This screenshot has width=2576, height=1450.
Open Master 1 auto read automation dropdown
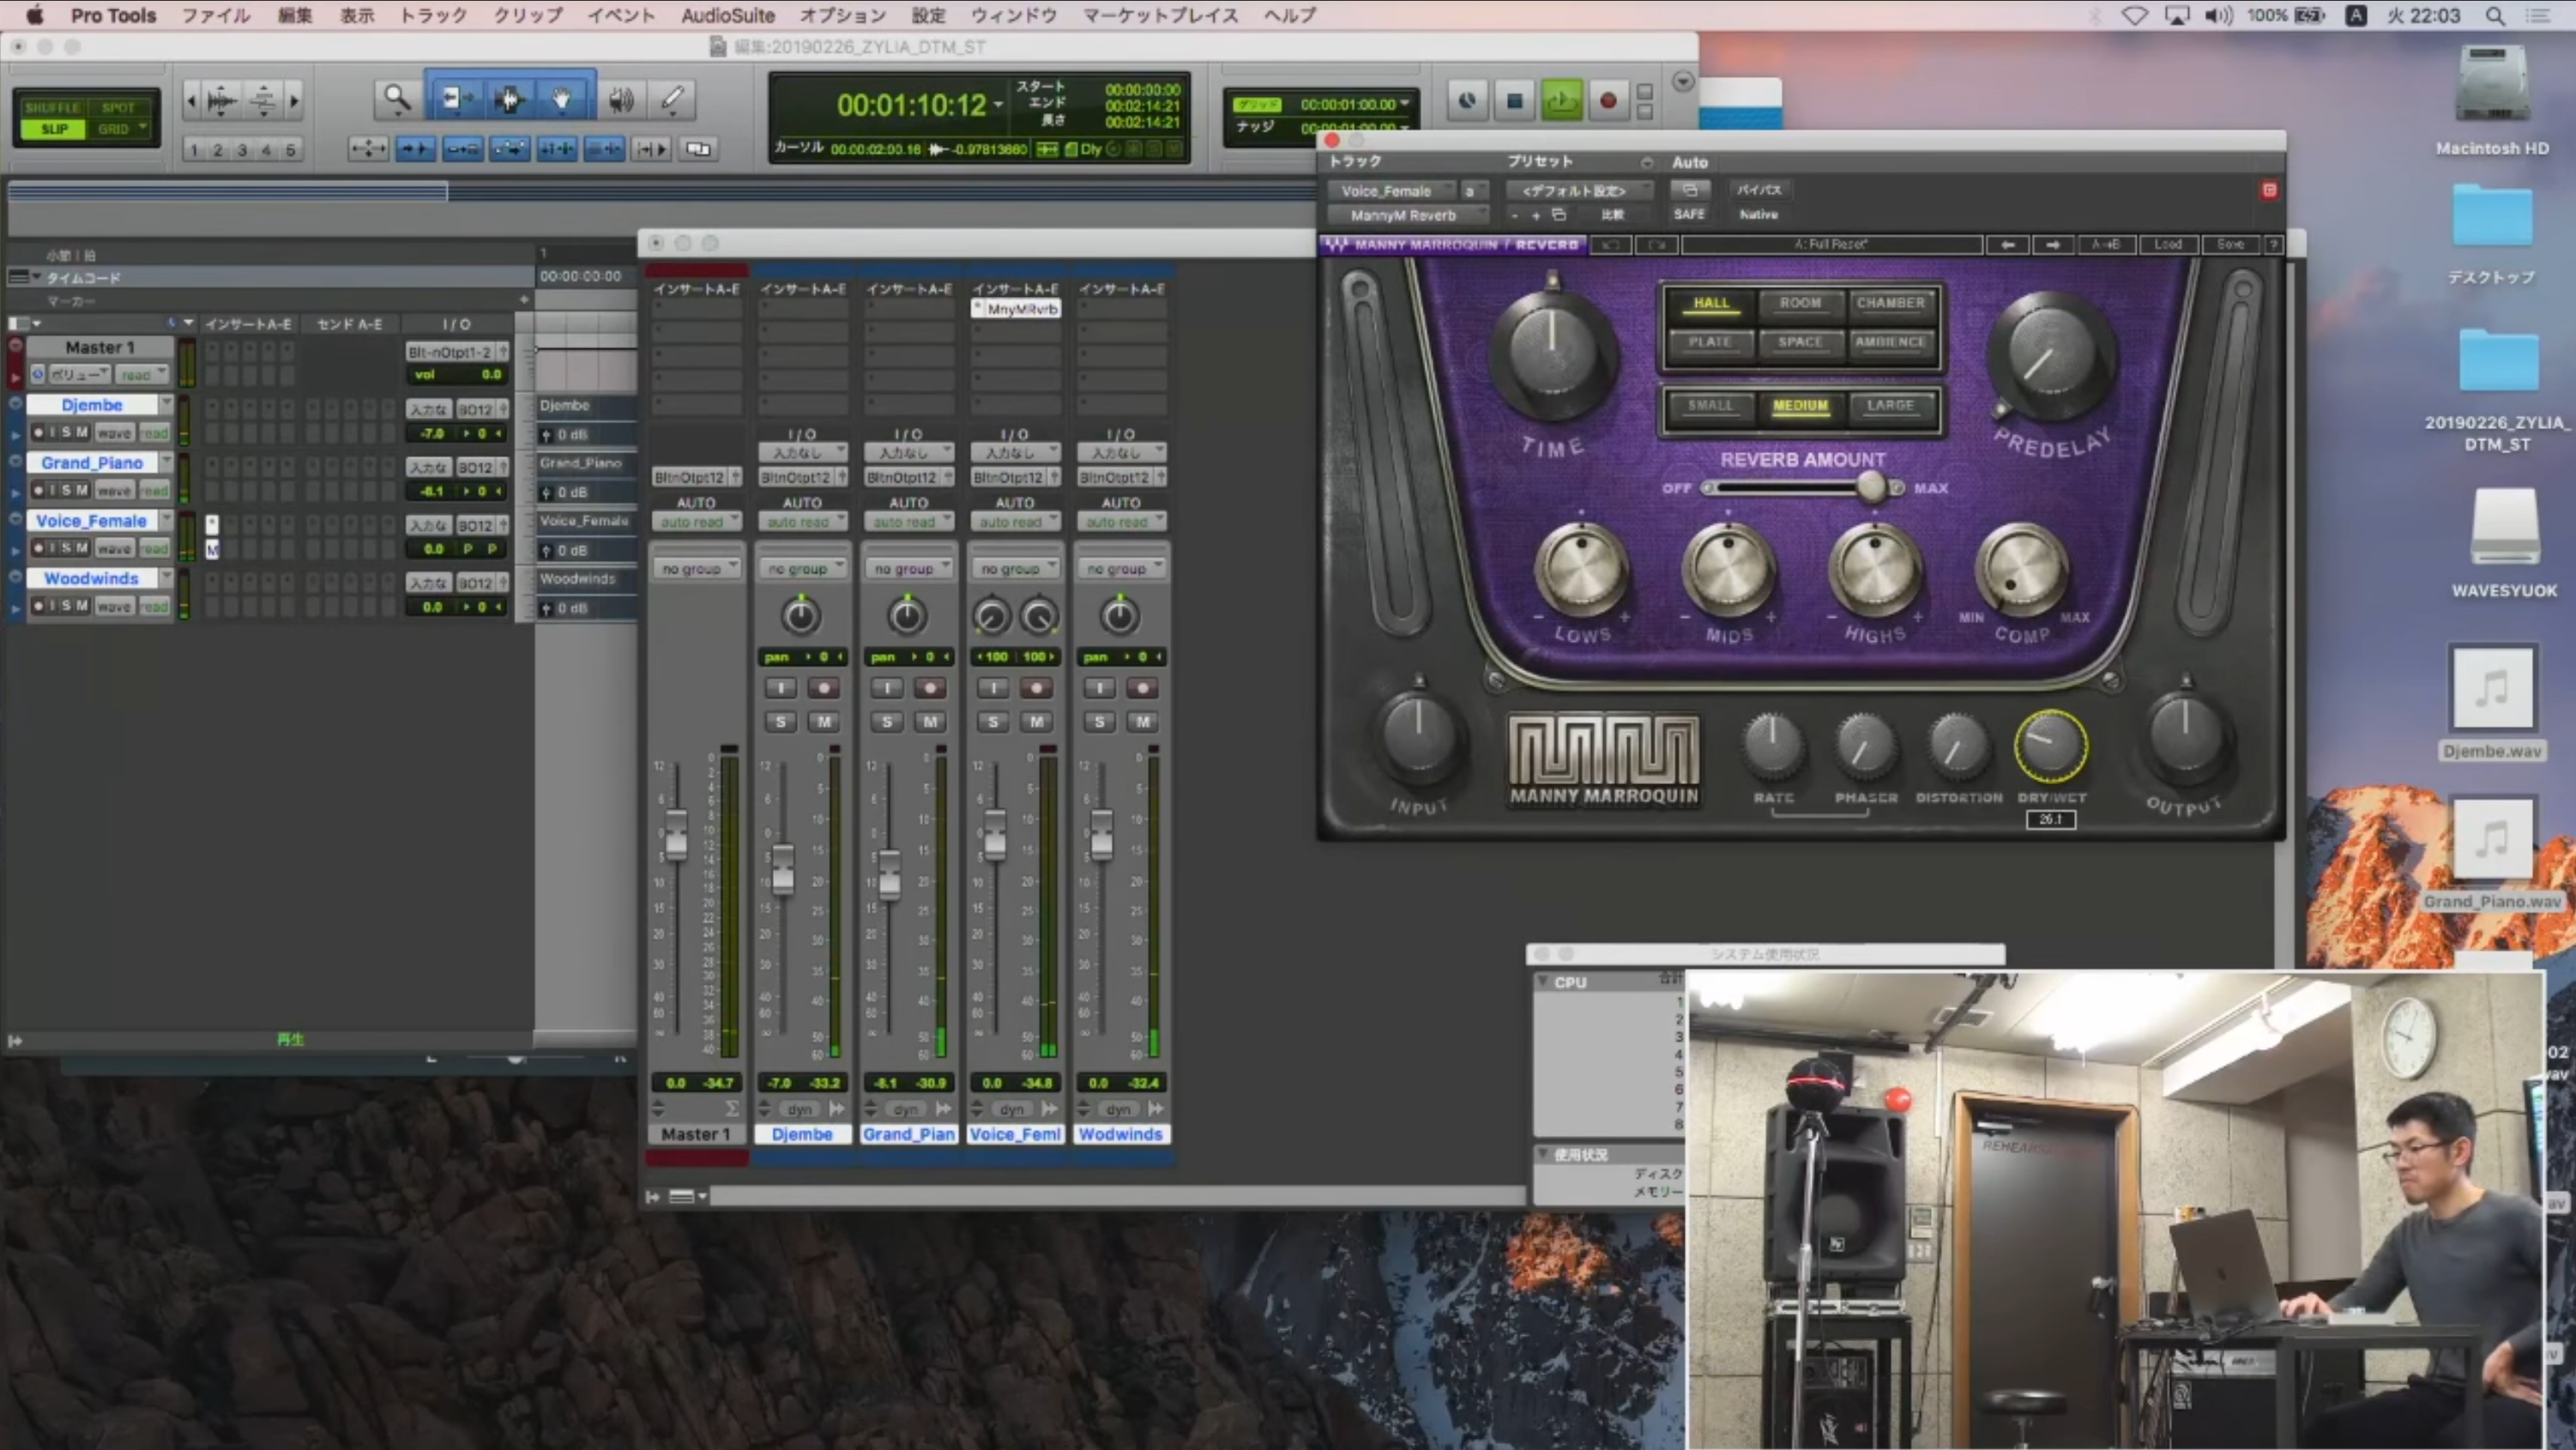click(x=696, y=521)
